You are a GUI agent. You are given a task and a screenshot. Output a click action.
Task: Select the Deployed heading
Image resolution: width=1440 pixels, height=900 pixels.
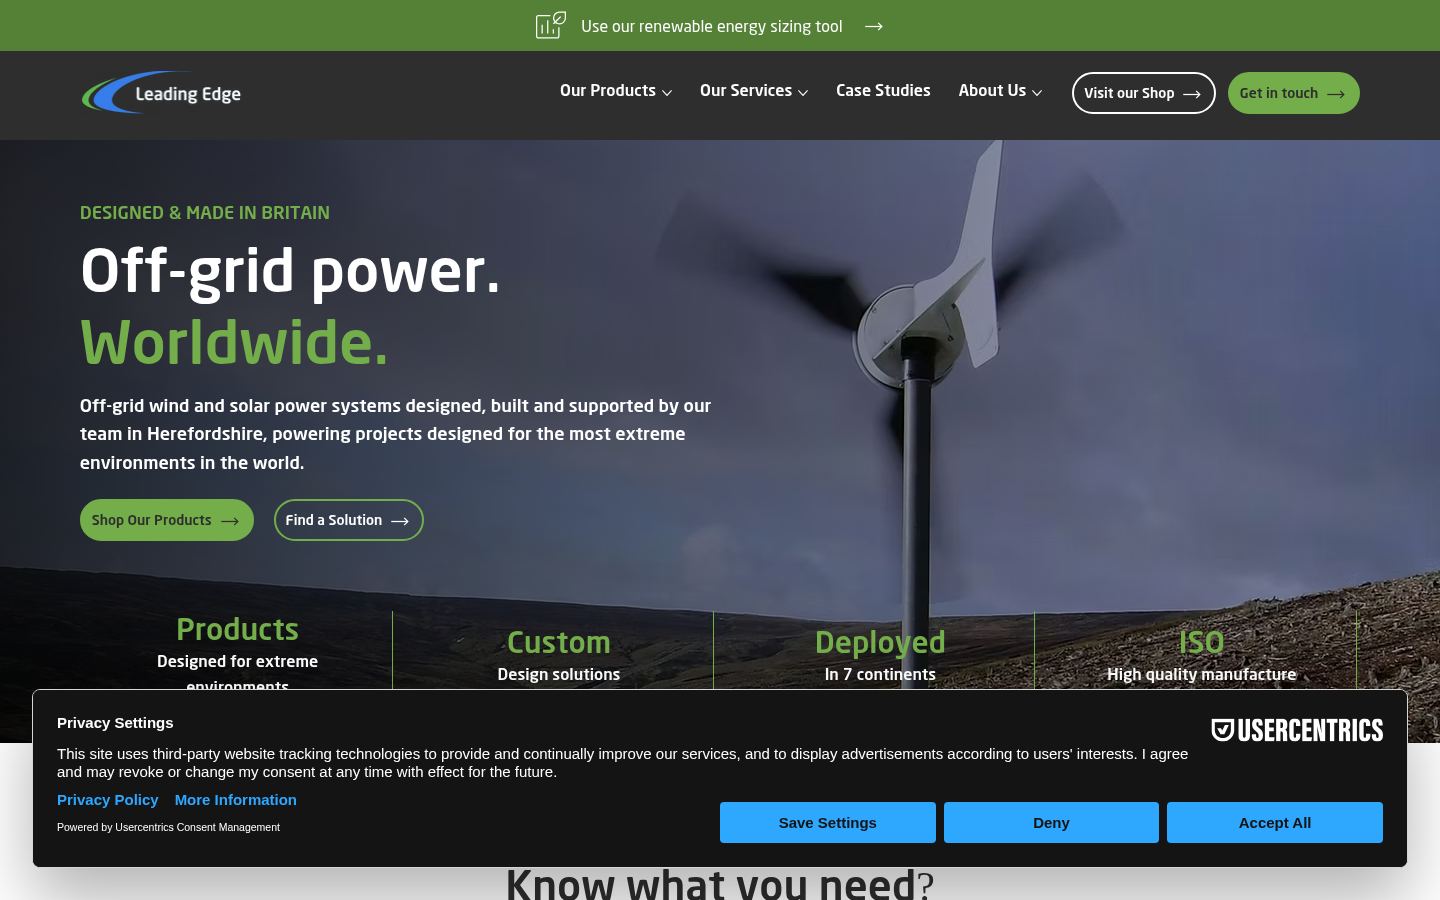coord(880,642)
